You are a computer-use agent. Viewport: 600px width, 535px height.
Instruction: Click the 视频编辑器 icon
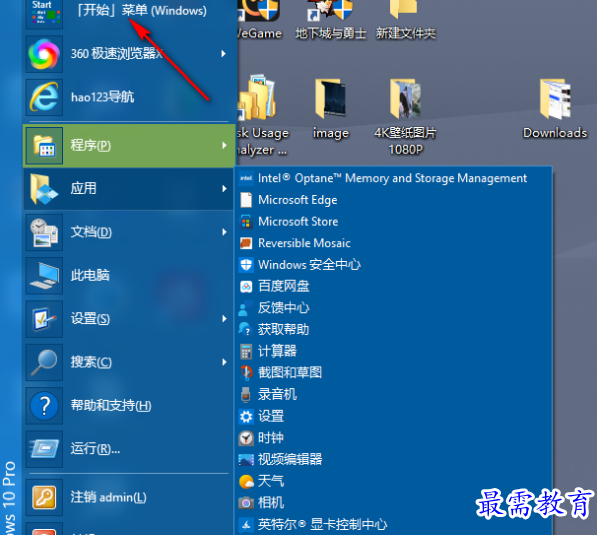(246, 460)
